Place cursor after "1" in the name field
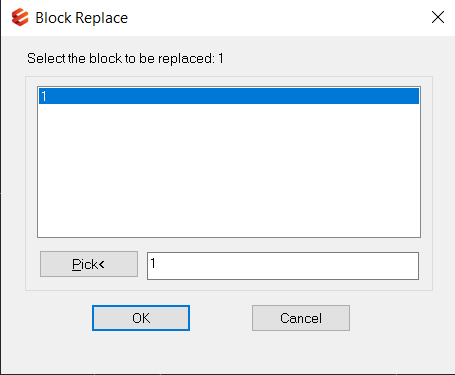This screenshot has height=375, width=455. (157, 264)
